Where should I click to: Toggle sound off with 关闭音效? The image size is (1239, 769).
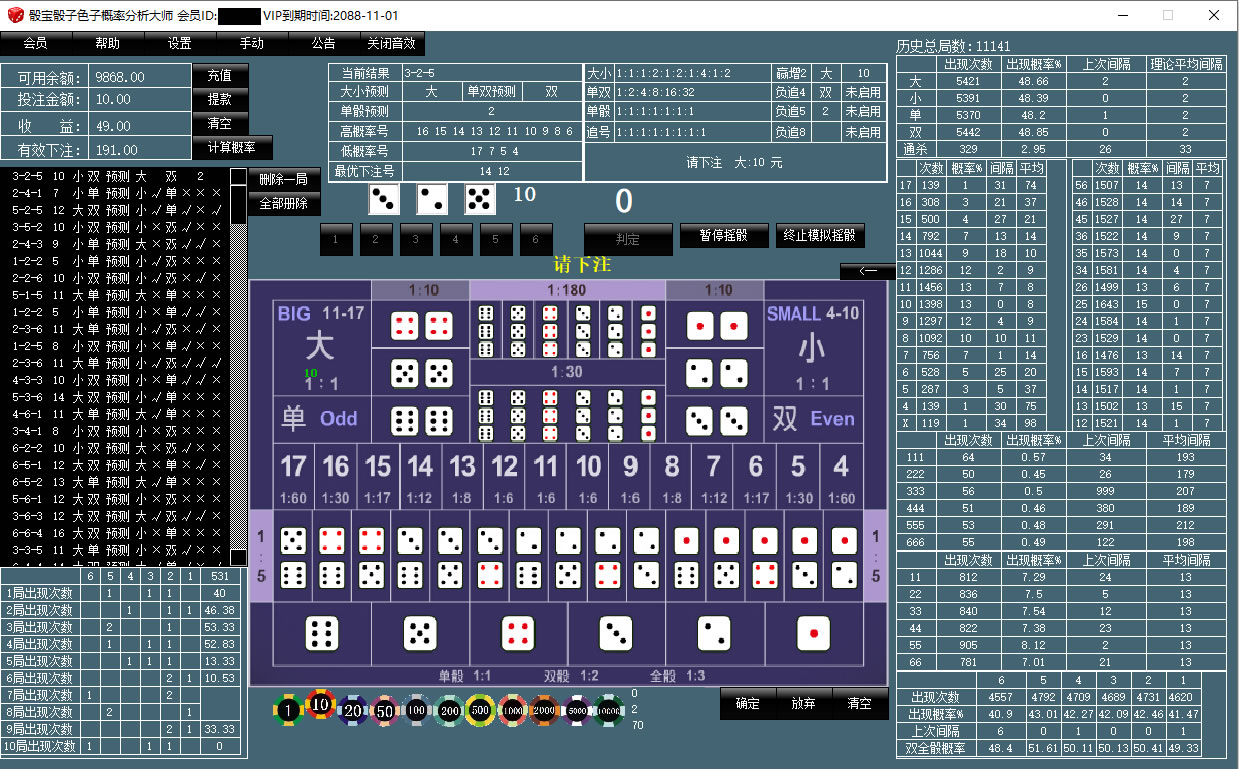click(394, 44)
